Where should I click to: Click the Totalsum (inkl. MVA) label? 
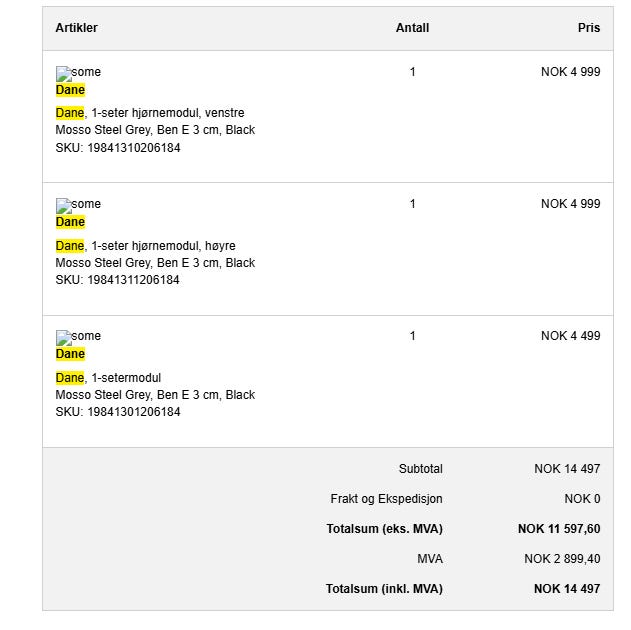[384, 589]
